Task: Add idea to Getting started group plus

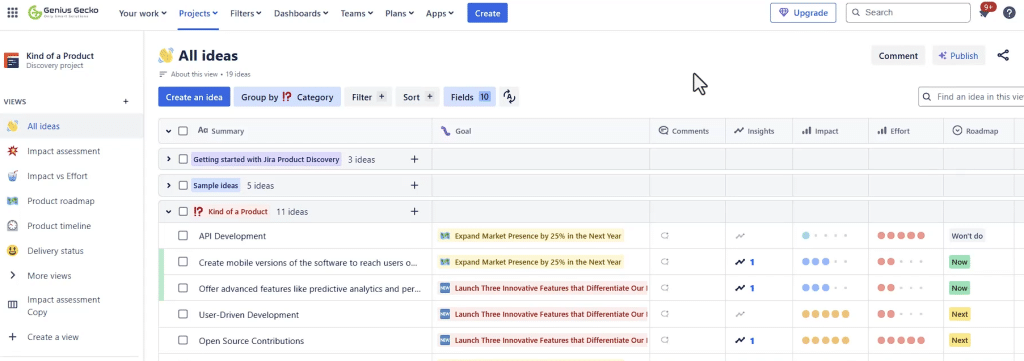Action: coord(414,159)
